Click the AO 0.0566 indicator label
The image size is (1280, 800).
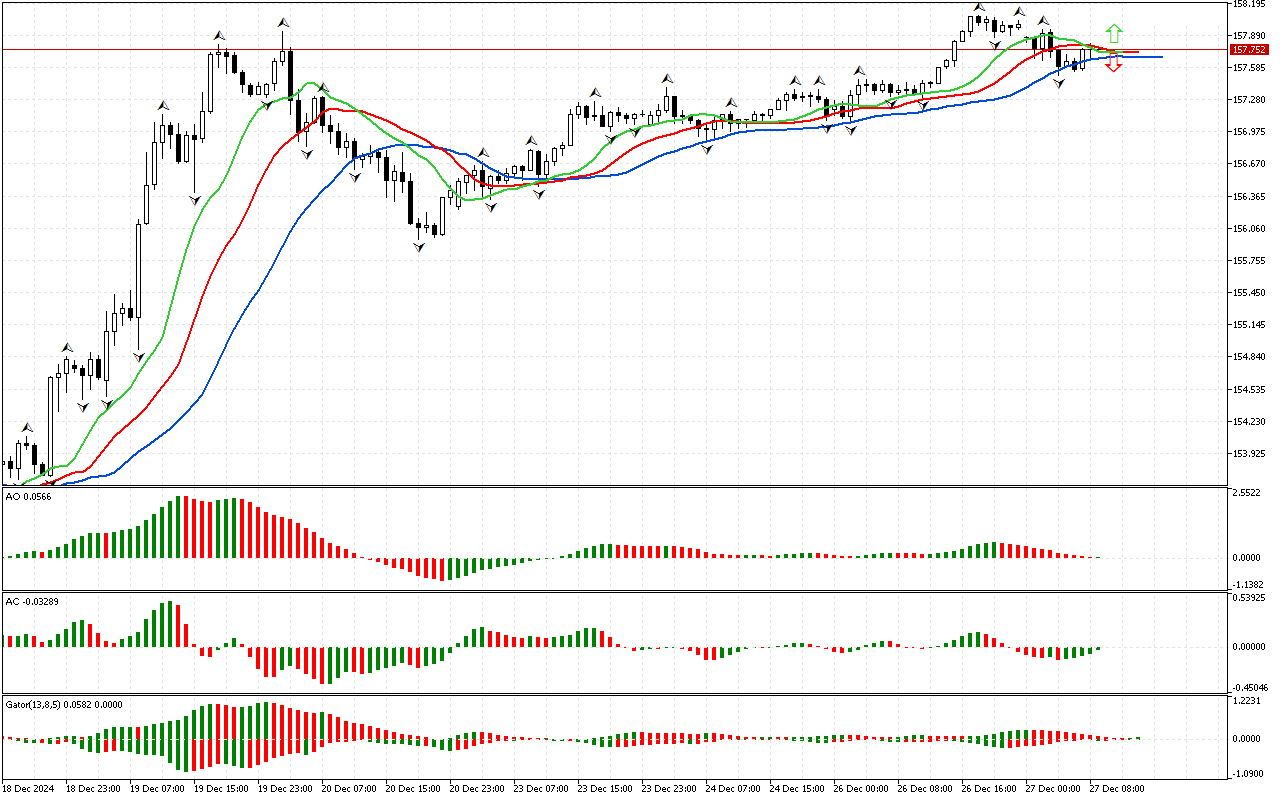28,496
